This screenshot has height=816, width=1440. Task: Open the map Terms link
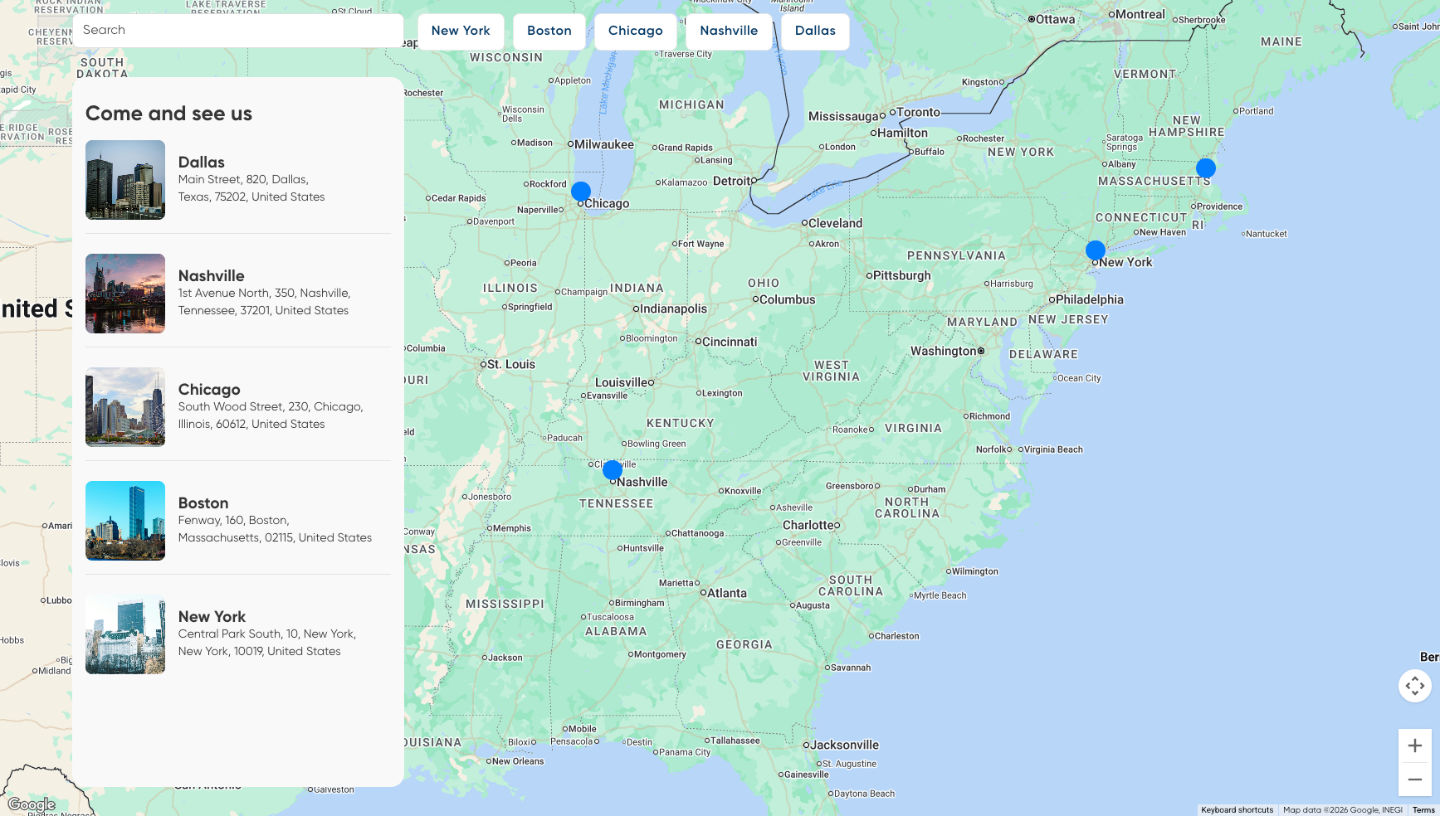click(x=1423, y=810)
